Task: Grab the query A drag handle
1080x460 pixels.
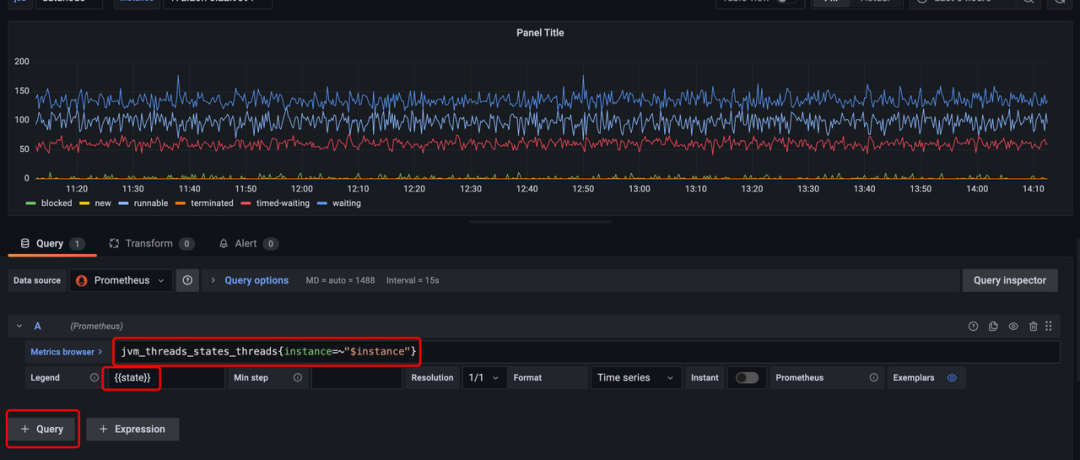Action: click(1049, 326)
